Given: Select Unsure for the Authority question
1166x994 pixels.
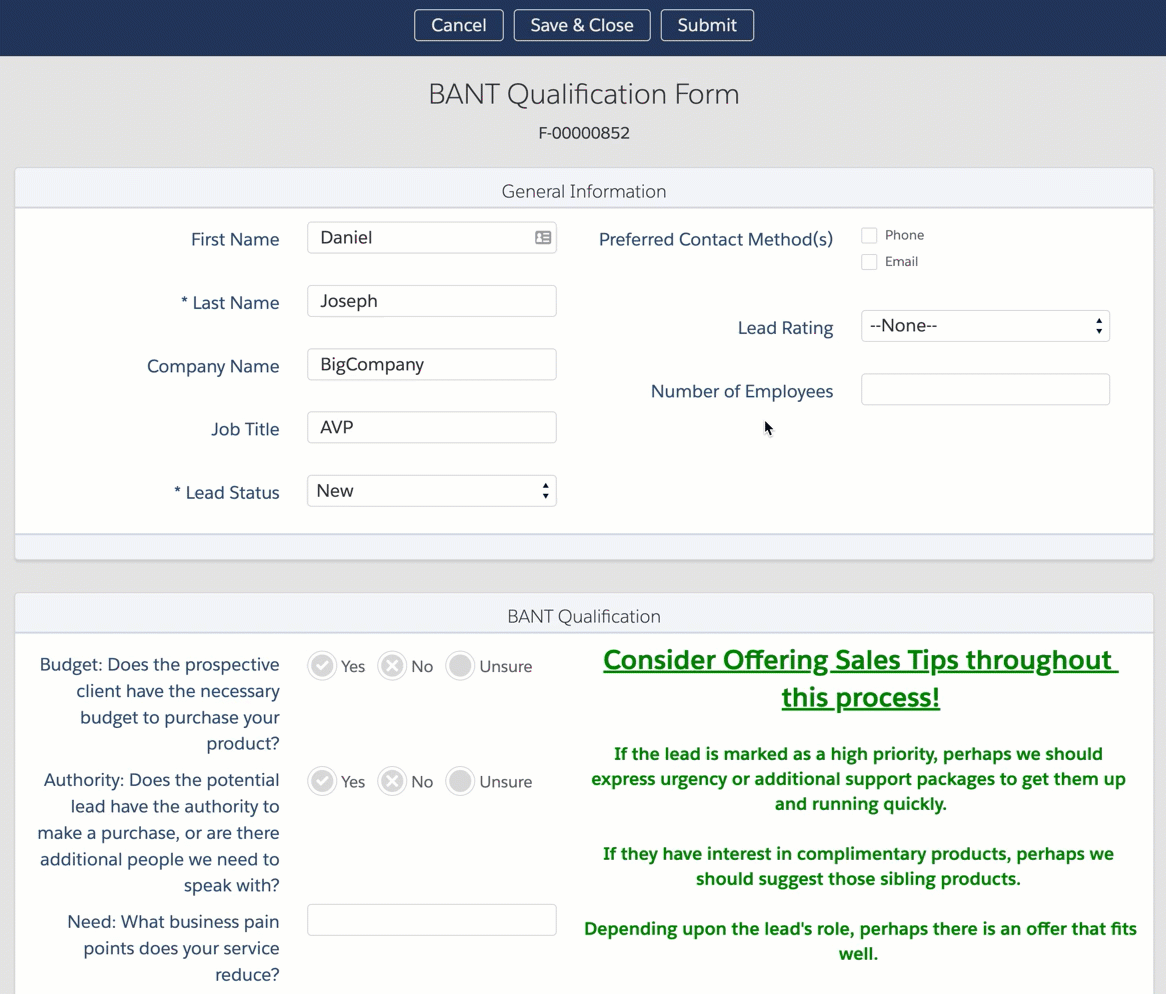Looking at the screenshot, I should 460,781.
